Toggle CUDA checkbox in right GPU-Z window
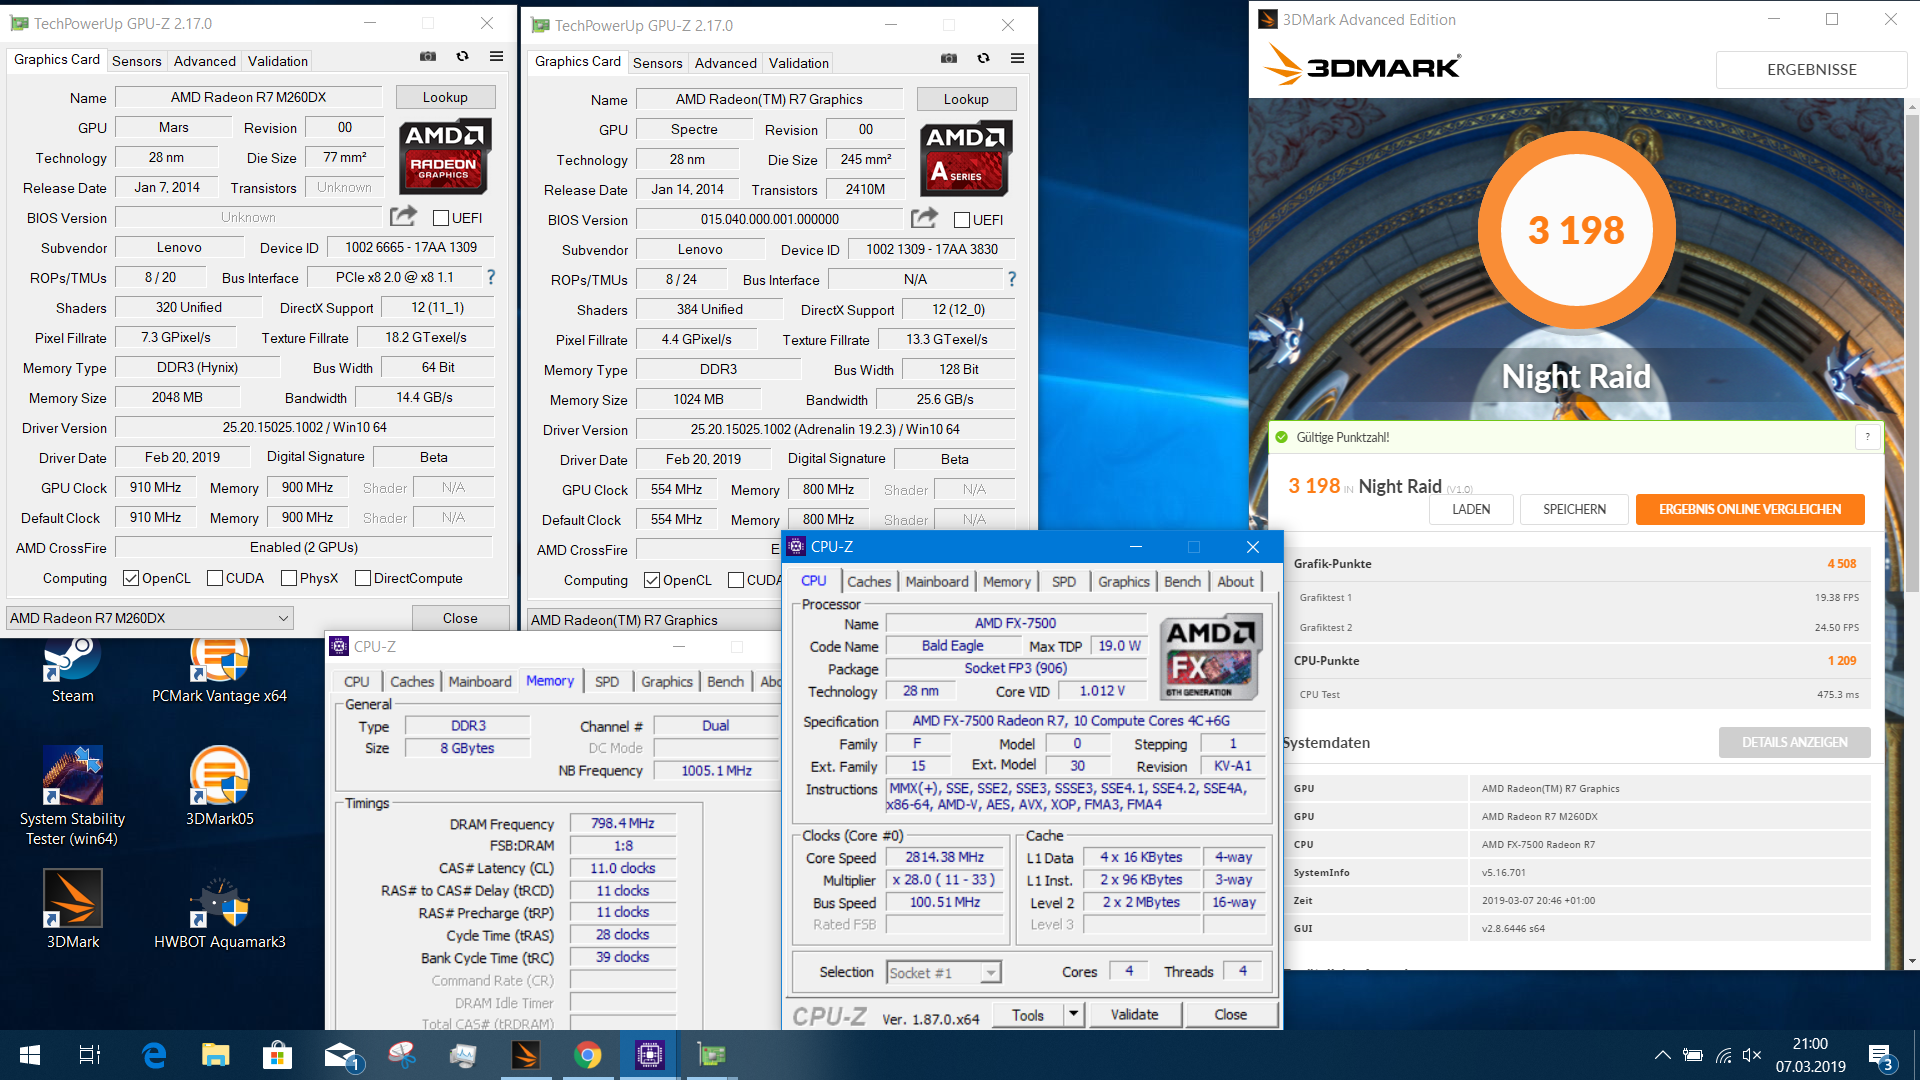The image size is (1920, 1080). [735, 580]
